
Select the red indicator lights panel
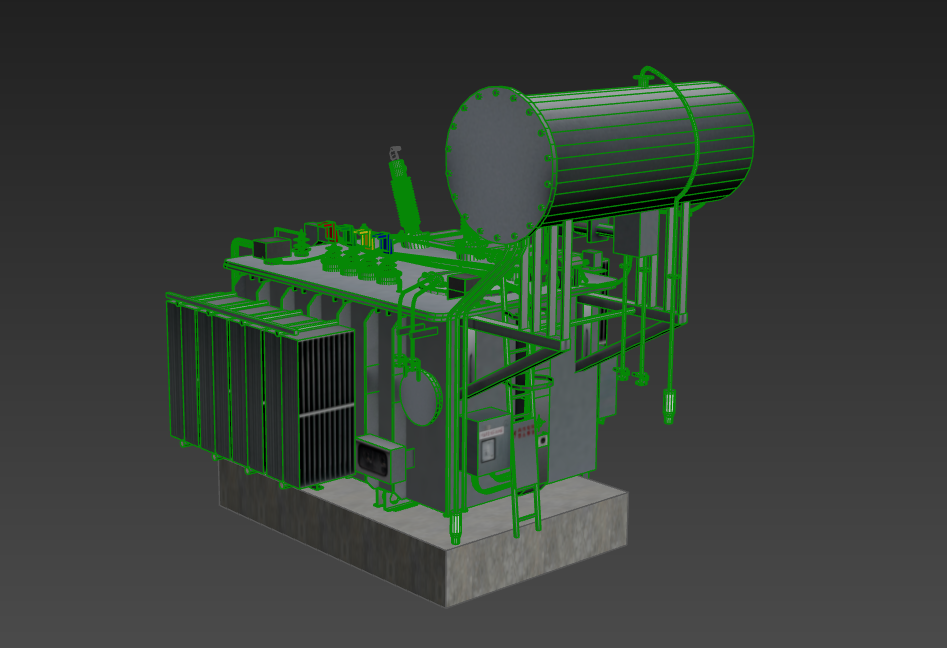click(x=524, y=432)
